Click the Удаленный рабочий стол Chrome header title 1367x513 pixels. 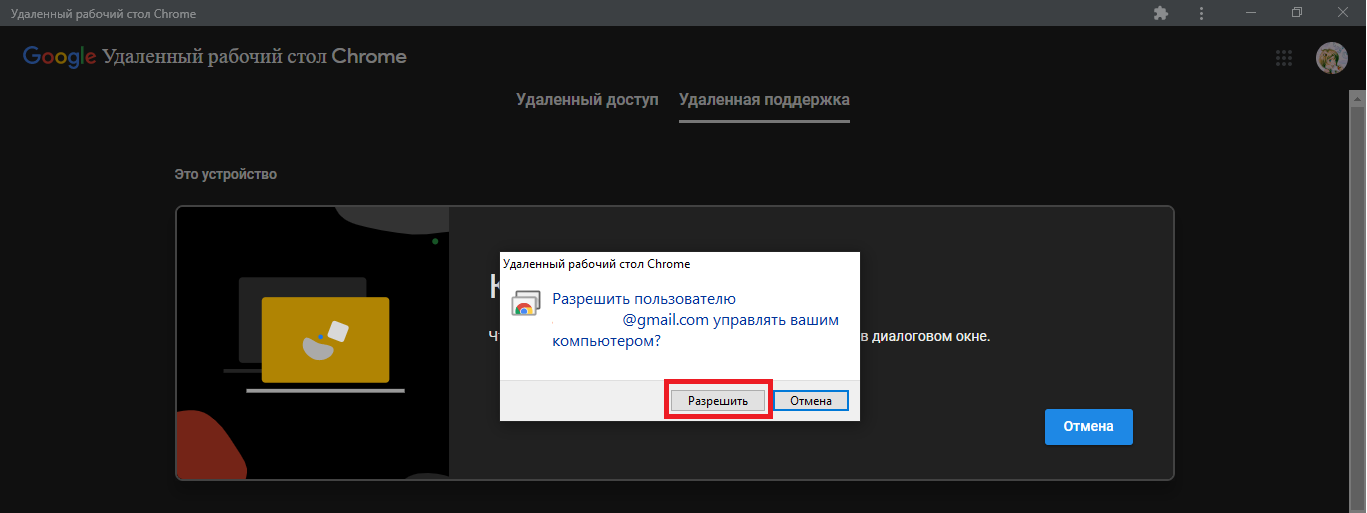click(254, 57)
